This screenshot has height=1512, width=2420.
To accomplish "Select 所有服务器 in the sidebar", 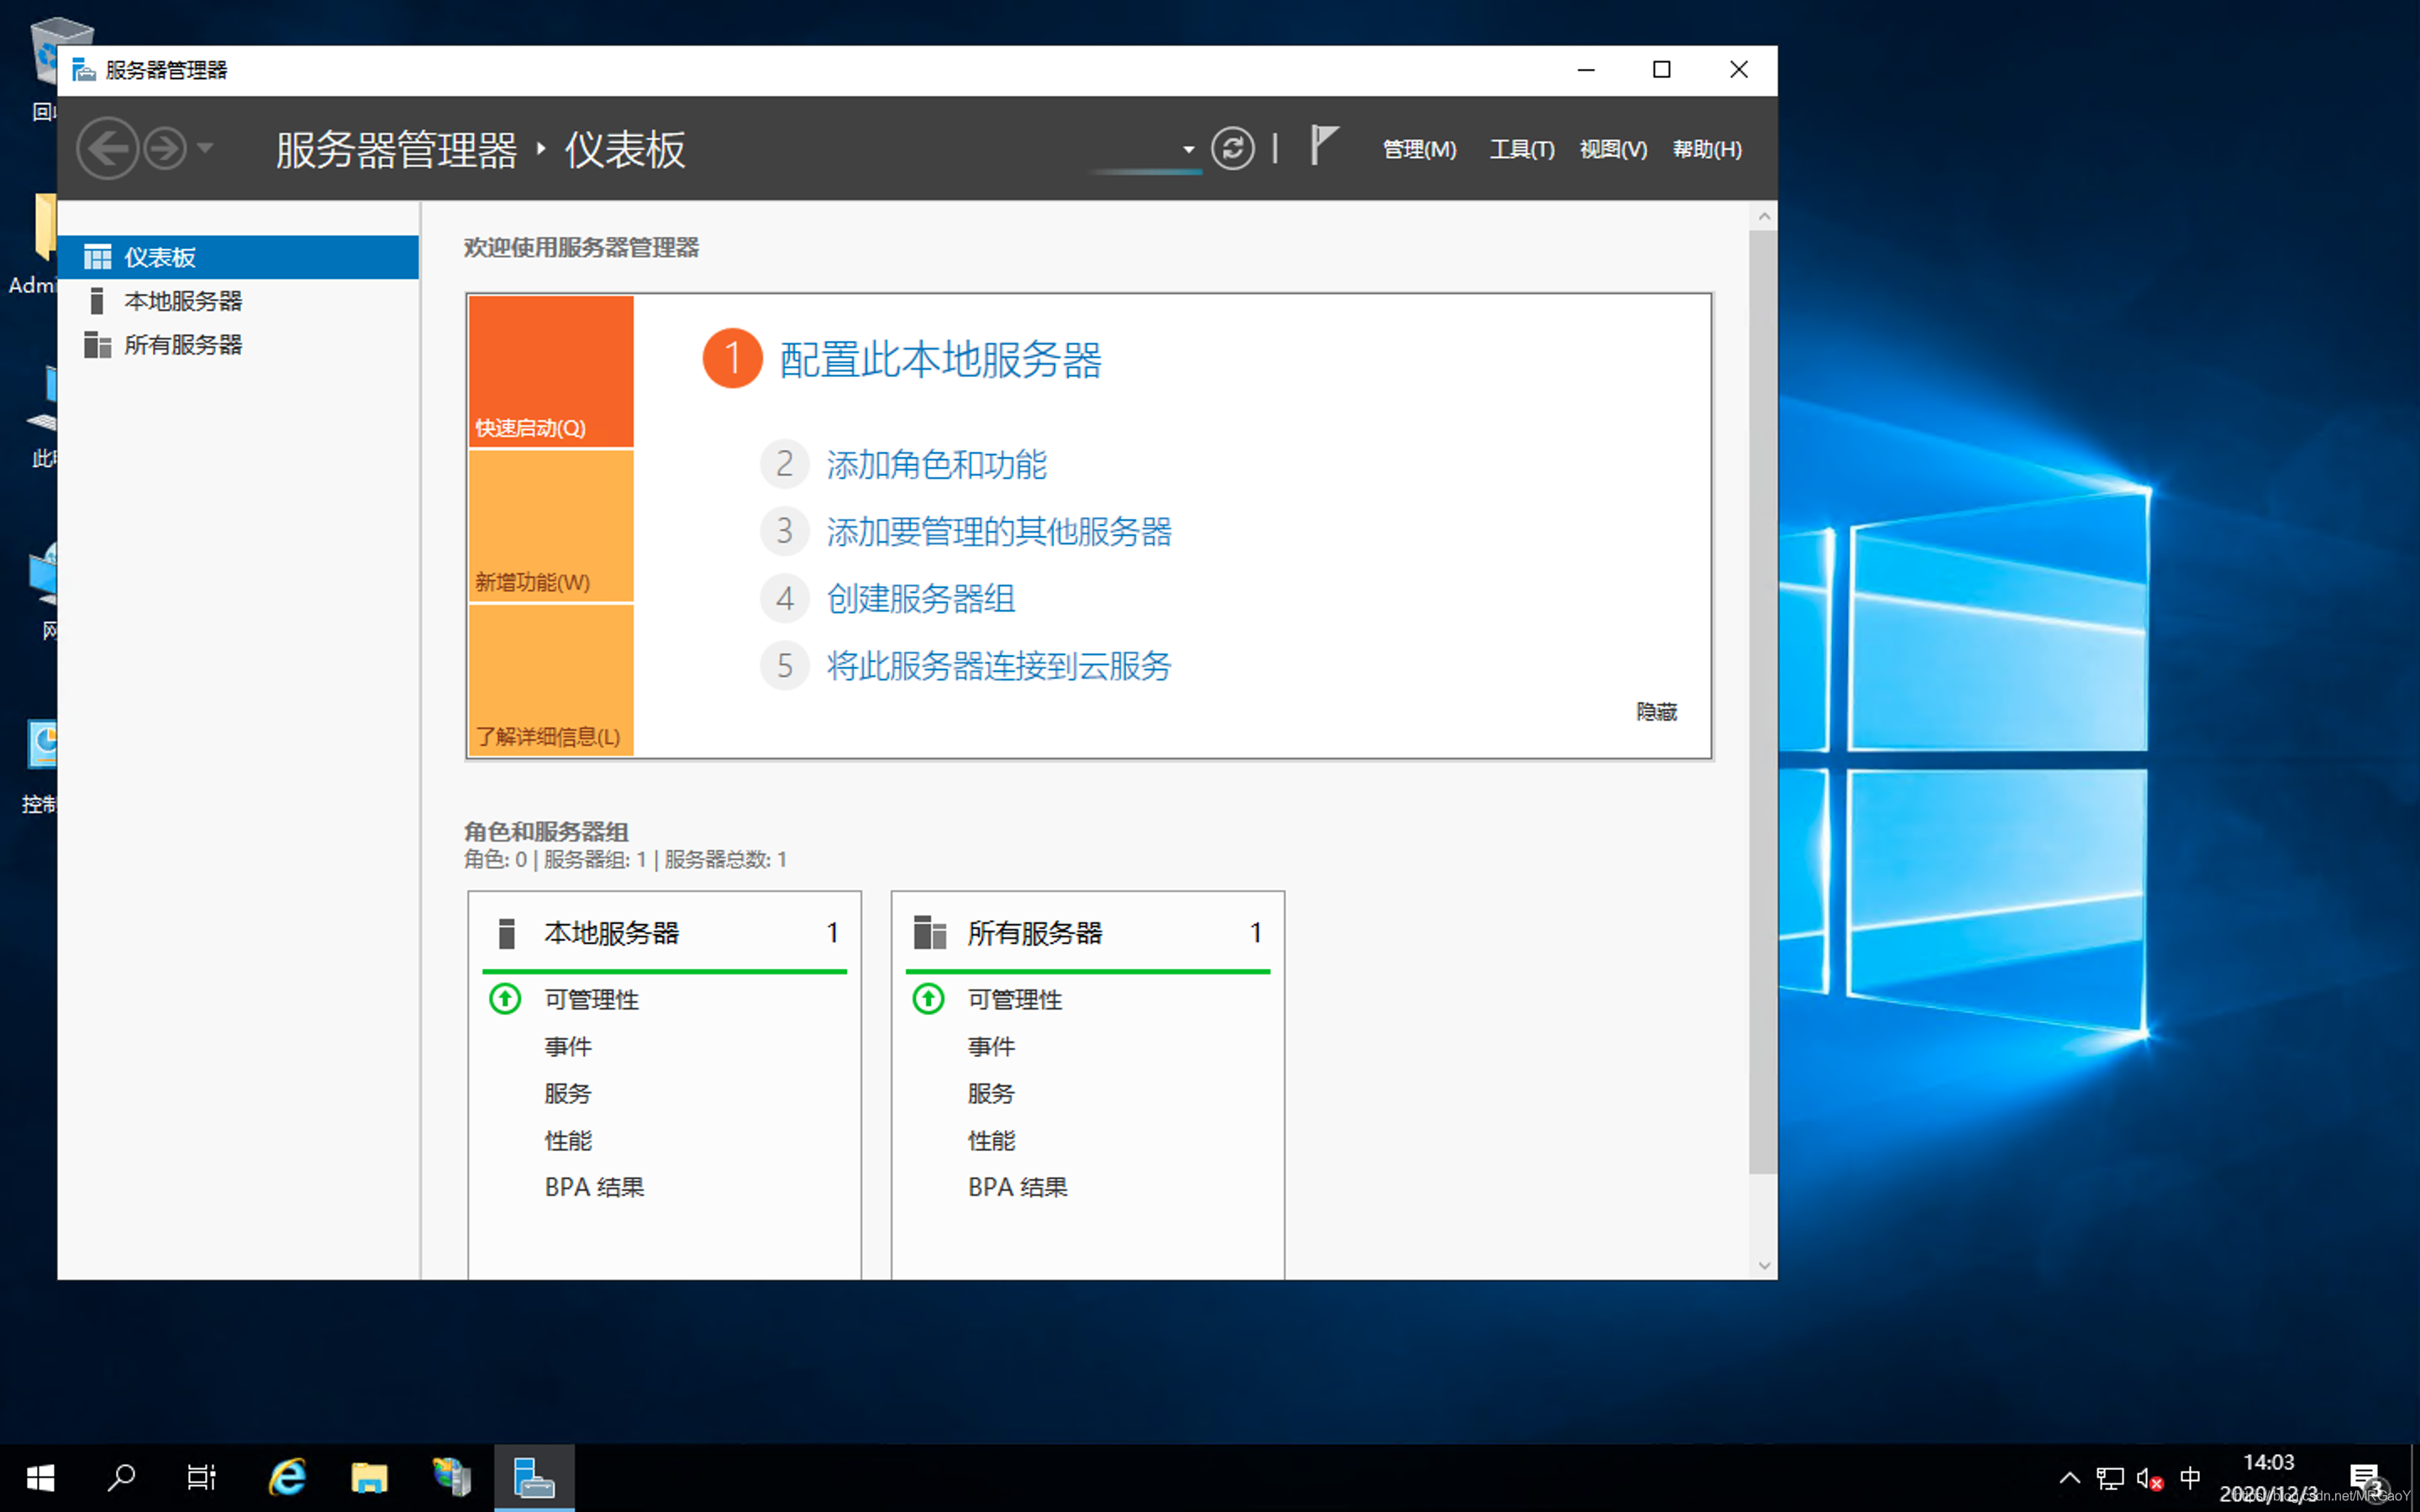I will [x=238, y=345].
